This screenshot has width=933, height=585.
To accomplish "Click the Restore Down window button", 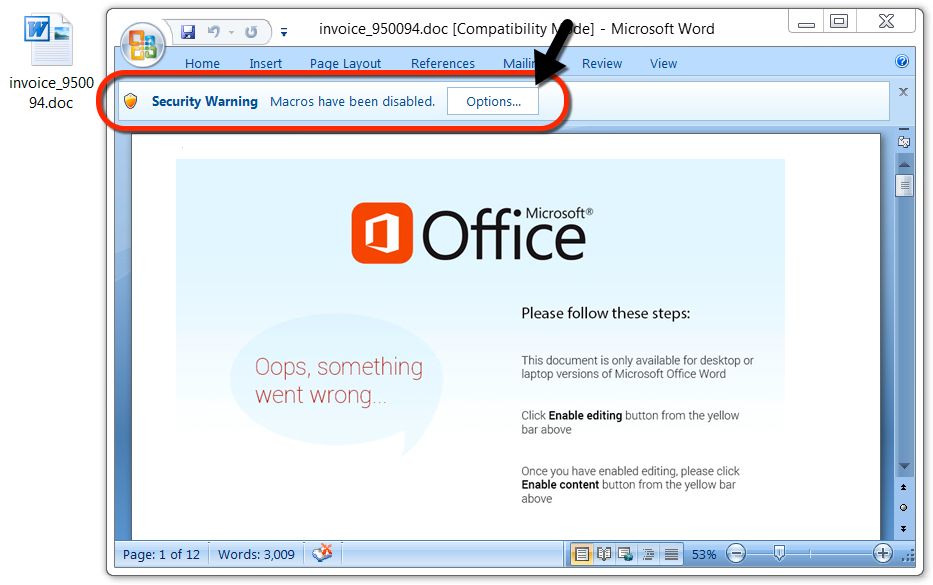I will tap(839, 22).
